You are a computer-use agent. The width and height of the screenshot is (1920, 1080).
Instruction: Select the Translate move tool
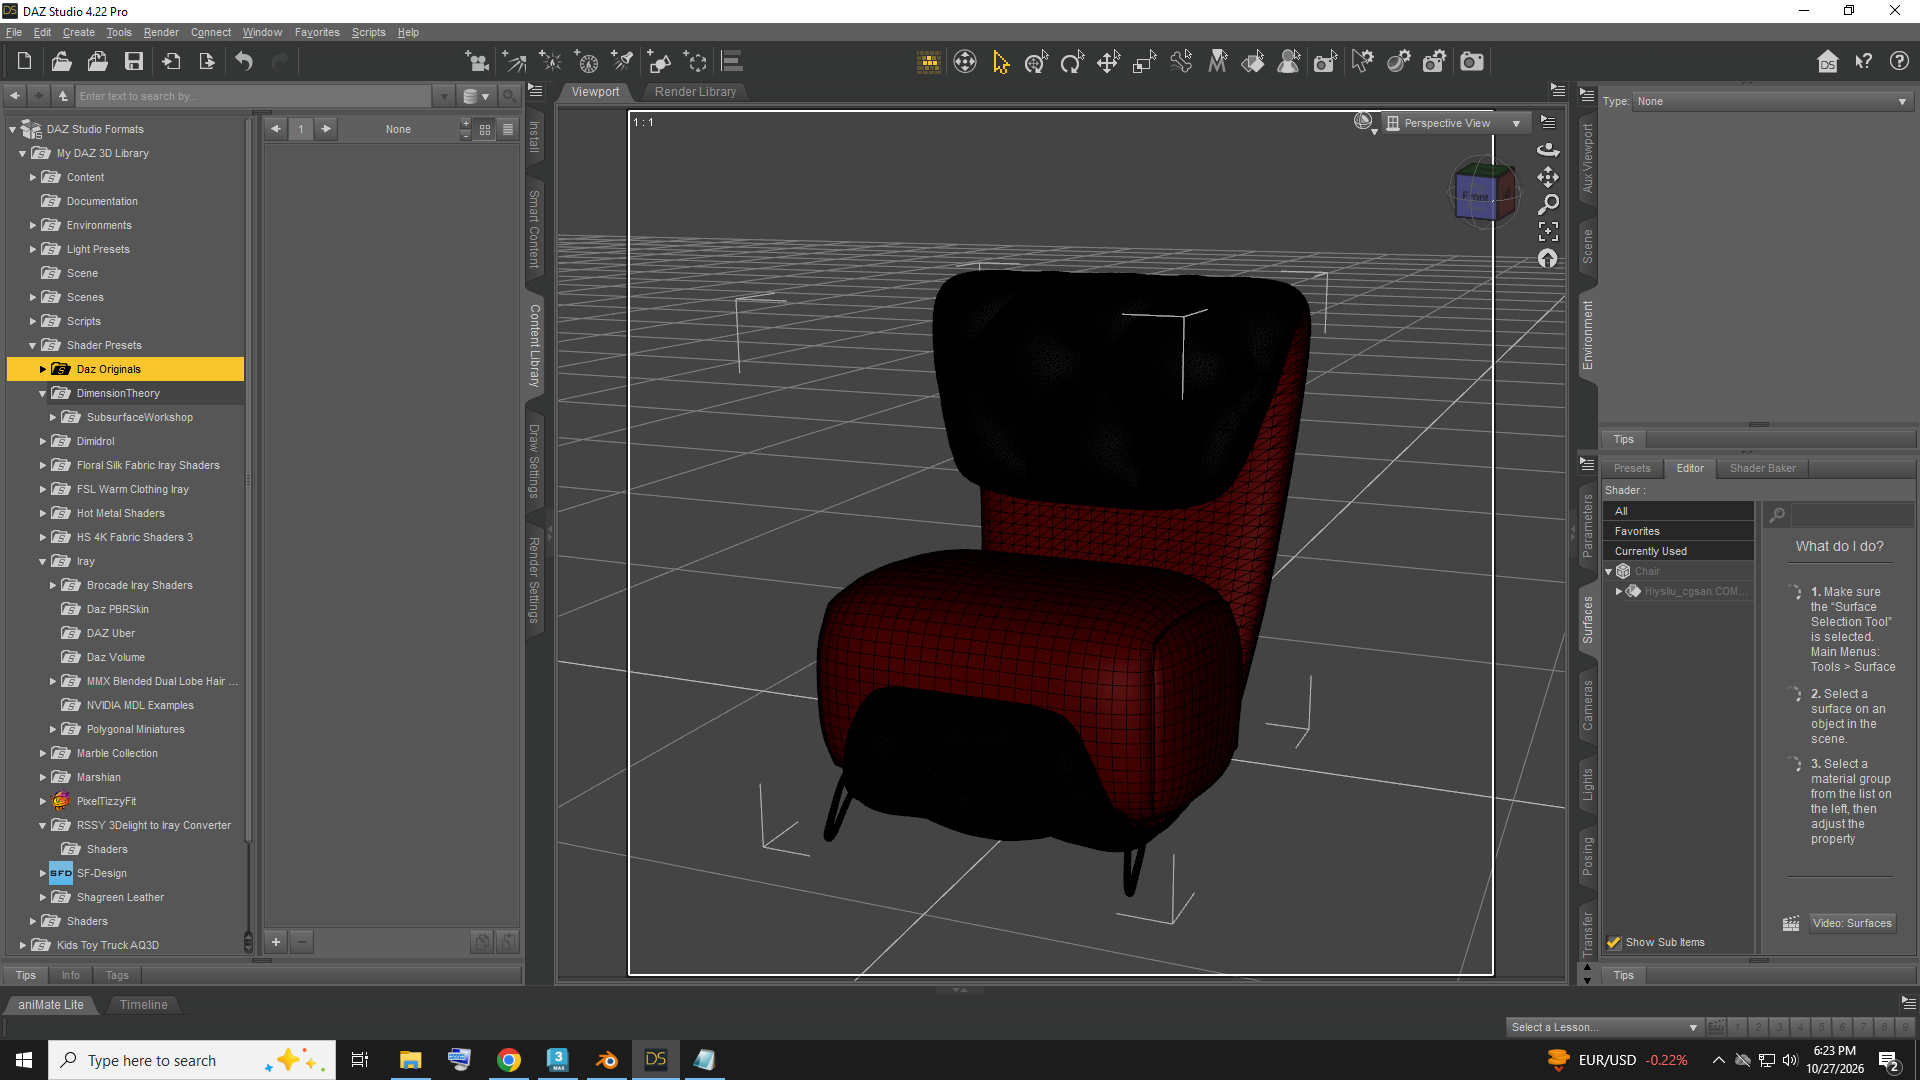coord(1108,62)
